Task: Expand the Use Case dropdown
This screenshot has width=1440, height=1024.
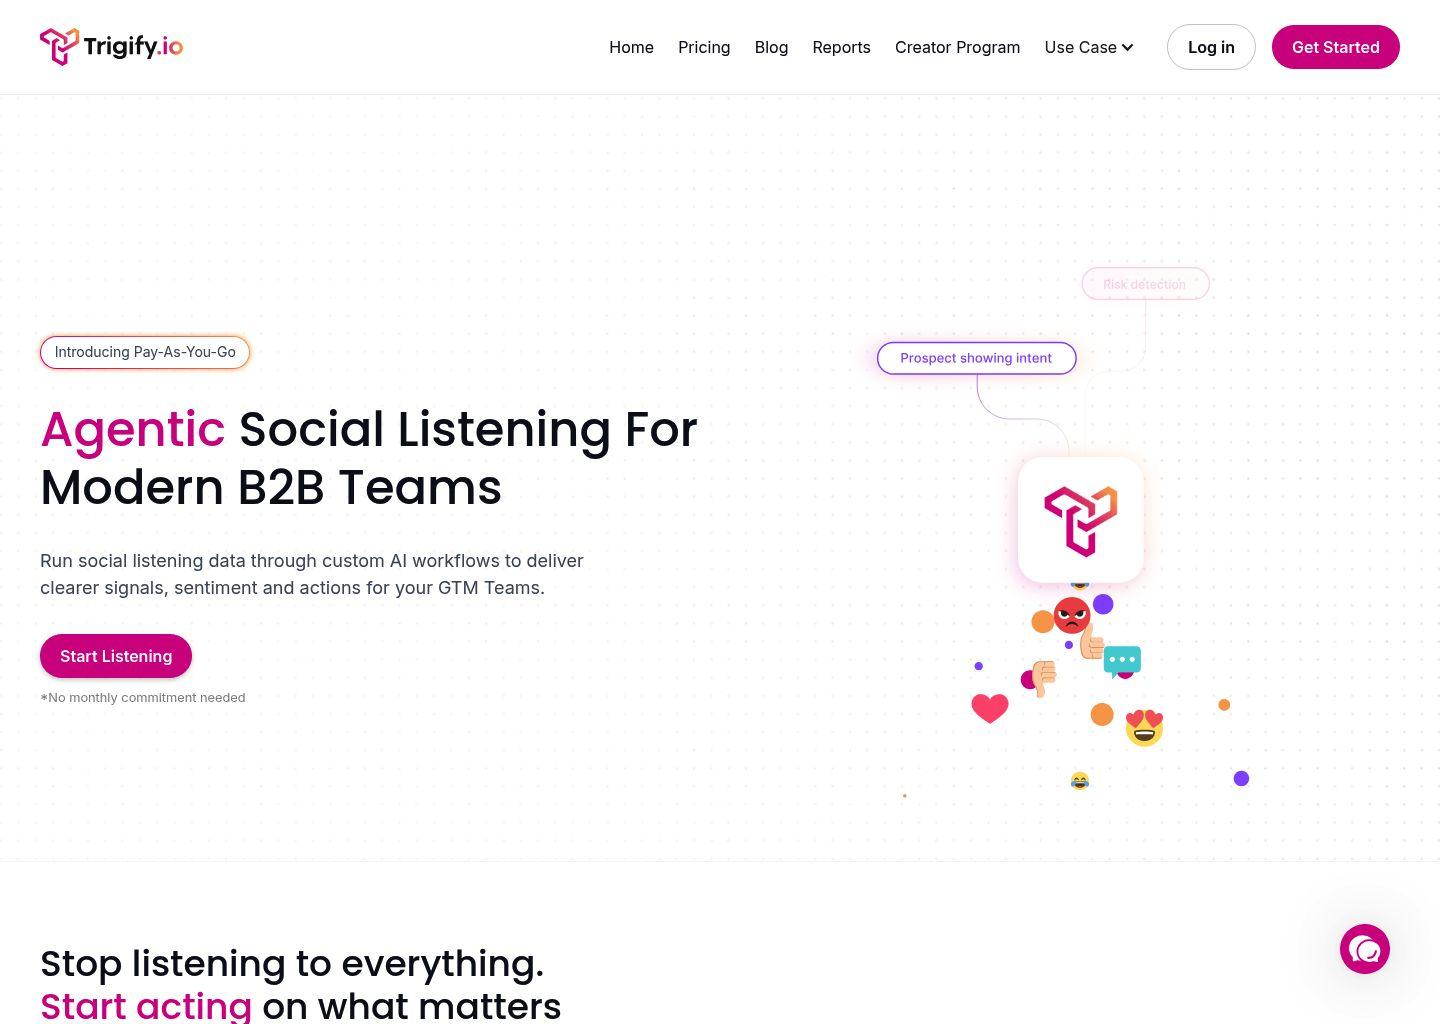Action: (x=1088, y=47)
